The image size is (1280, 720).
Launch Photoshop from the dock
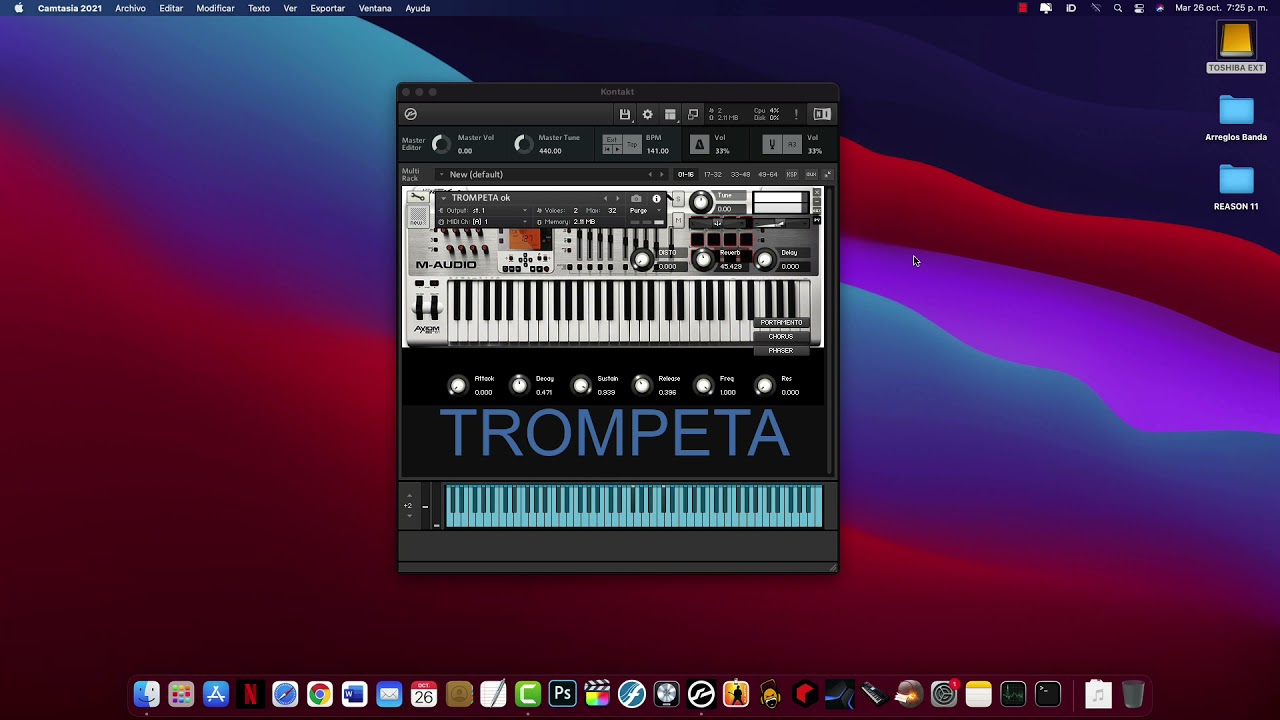point(563,694)
